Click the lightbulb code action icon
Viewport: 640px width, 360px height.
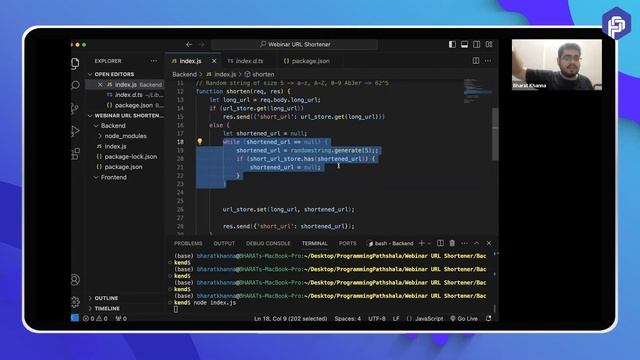200,142
